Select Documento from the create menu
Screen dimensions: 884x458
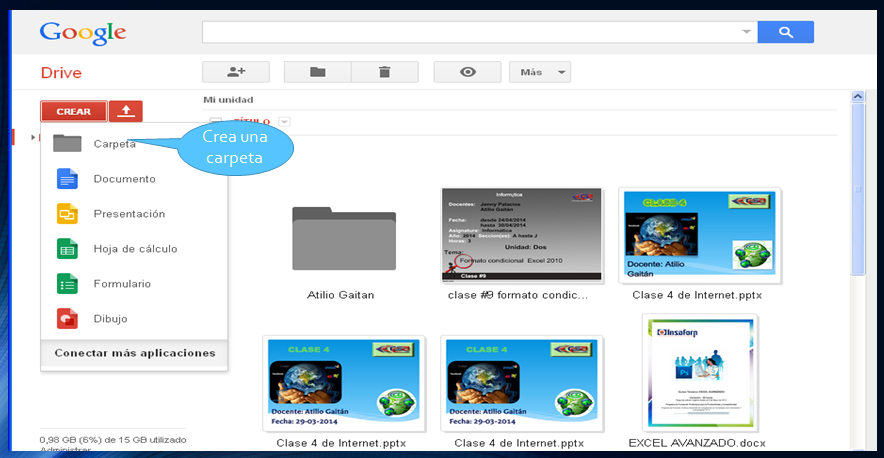coord(134,179)
